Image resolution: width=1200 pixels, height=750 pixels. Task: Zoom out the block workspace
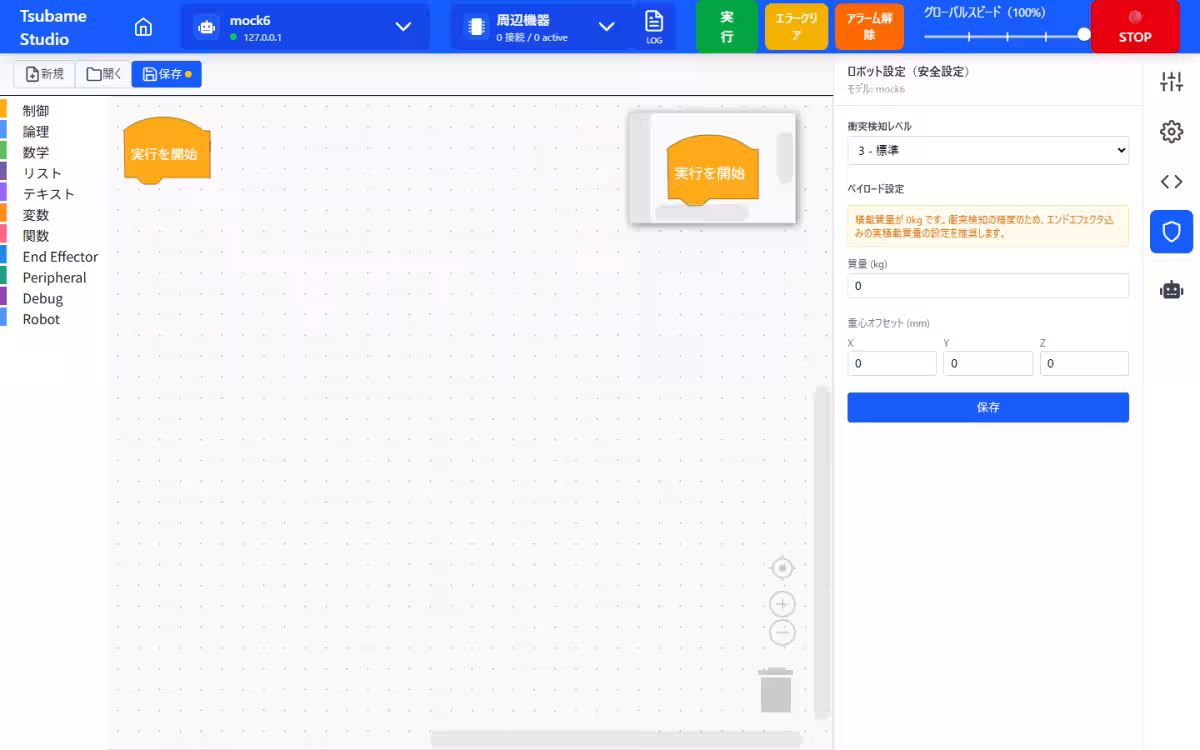(783, 632)
